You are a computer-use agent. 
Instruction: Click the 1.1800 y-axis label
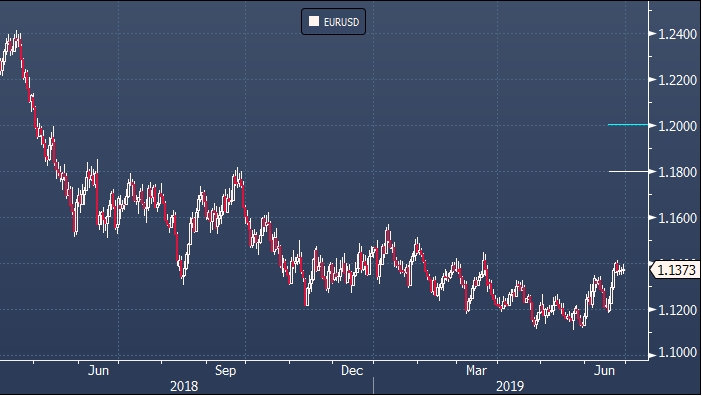[677, 172]
